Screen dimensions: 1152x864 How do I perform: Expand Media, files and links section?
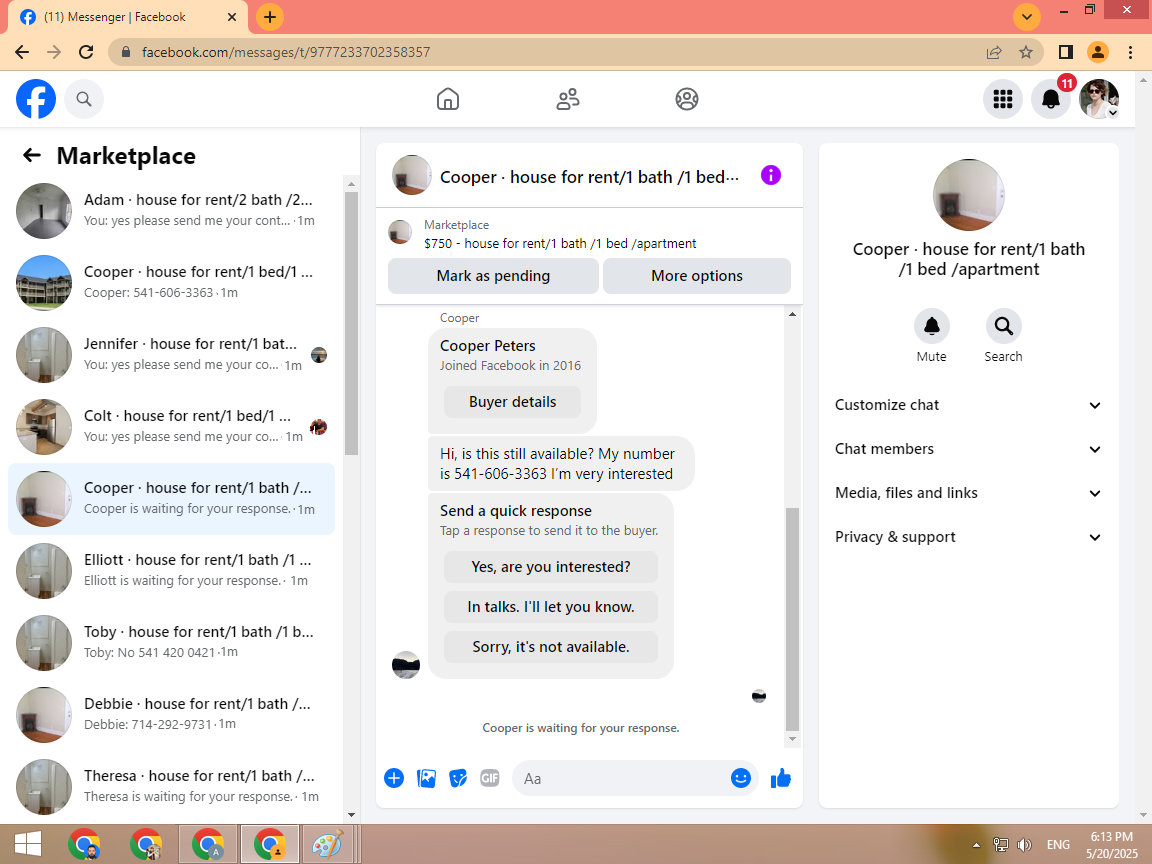click(x=968, y=493)
